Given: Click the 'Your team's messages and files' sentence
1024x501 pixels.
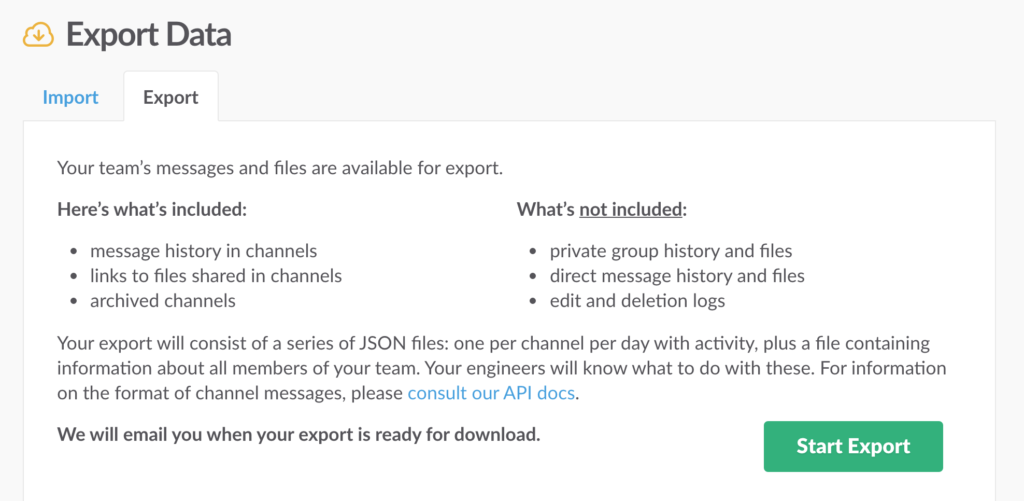Looking at the screenshot, I should point(279,167).
